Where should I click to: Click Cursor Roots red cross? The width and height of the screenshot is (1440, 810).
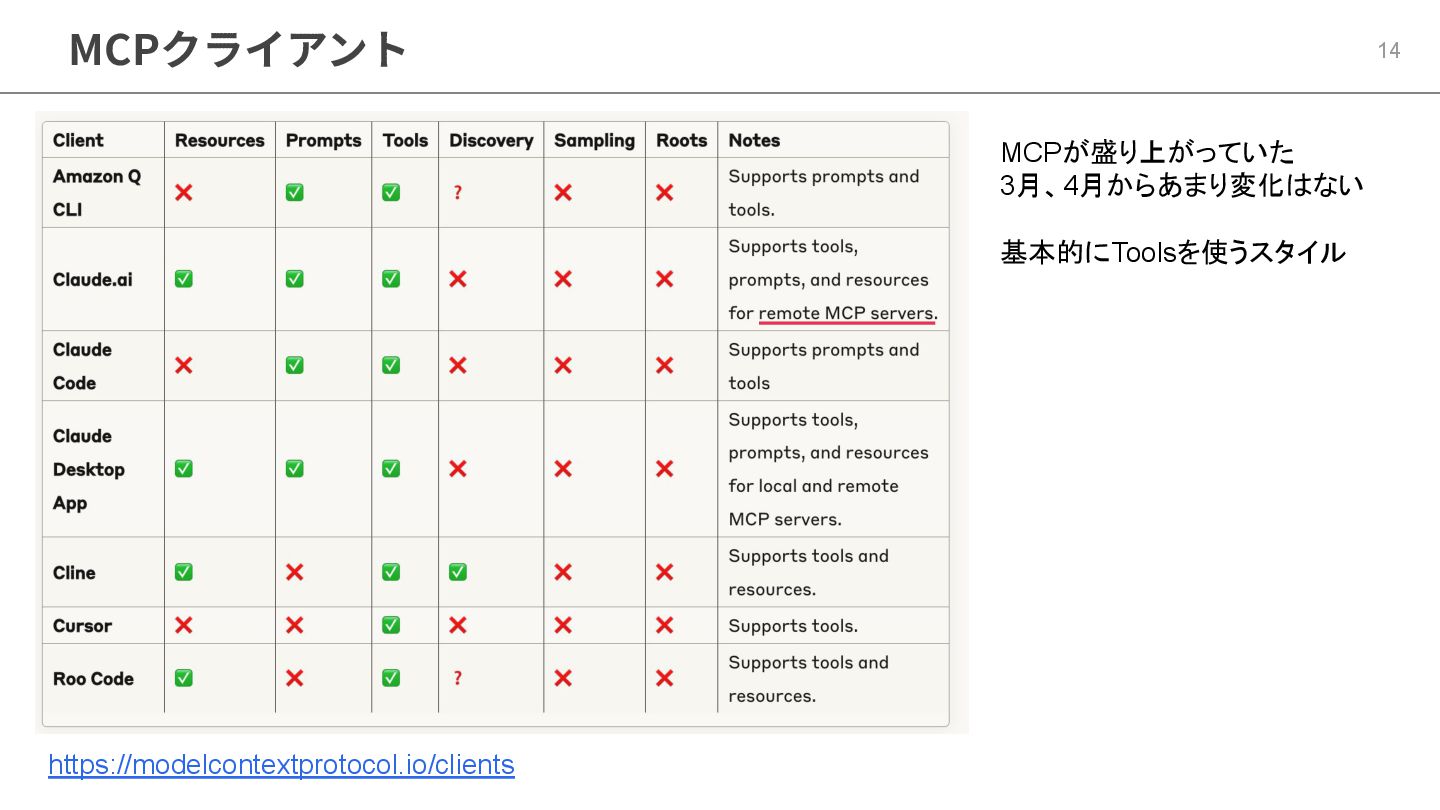[x=664, y=625]
